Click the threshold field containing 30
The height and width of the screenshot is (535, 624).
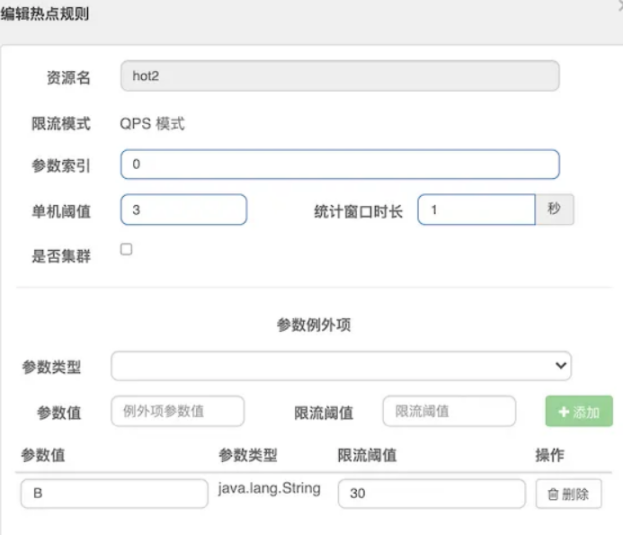pyautogui.click(x=431, y=494)
